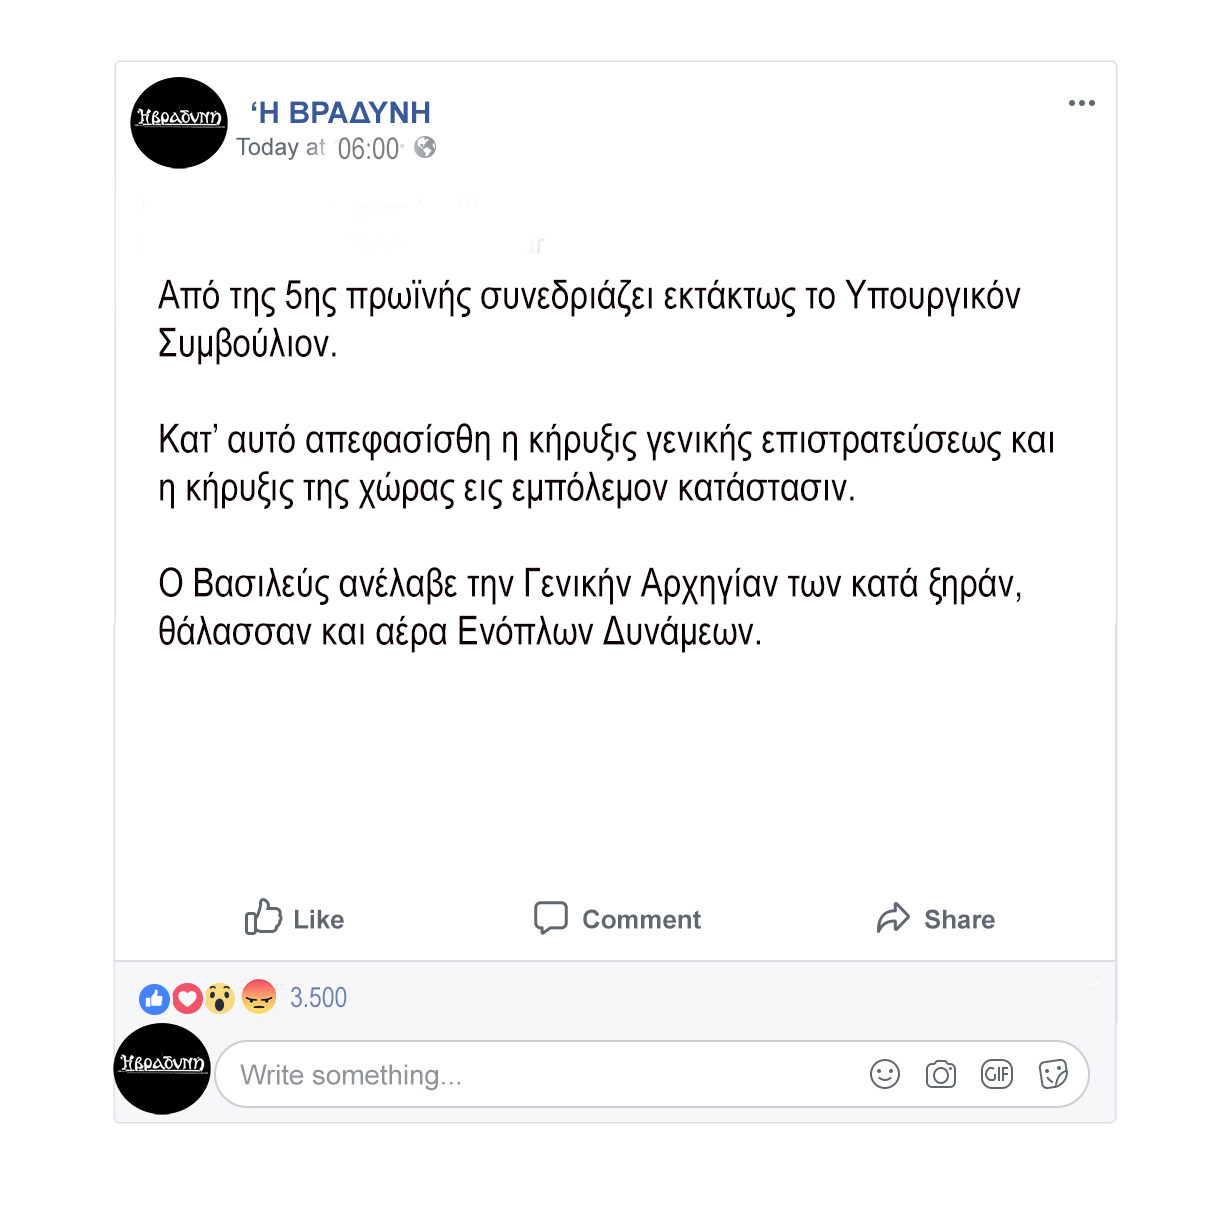Screen dimensions: 1228x1232
Task: Post a GIF using the GIF icon
Action: click(997, 1074)
